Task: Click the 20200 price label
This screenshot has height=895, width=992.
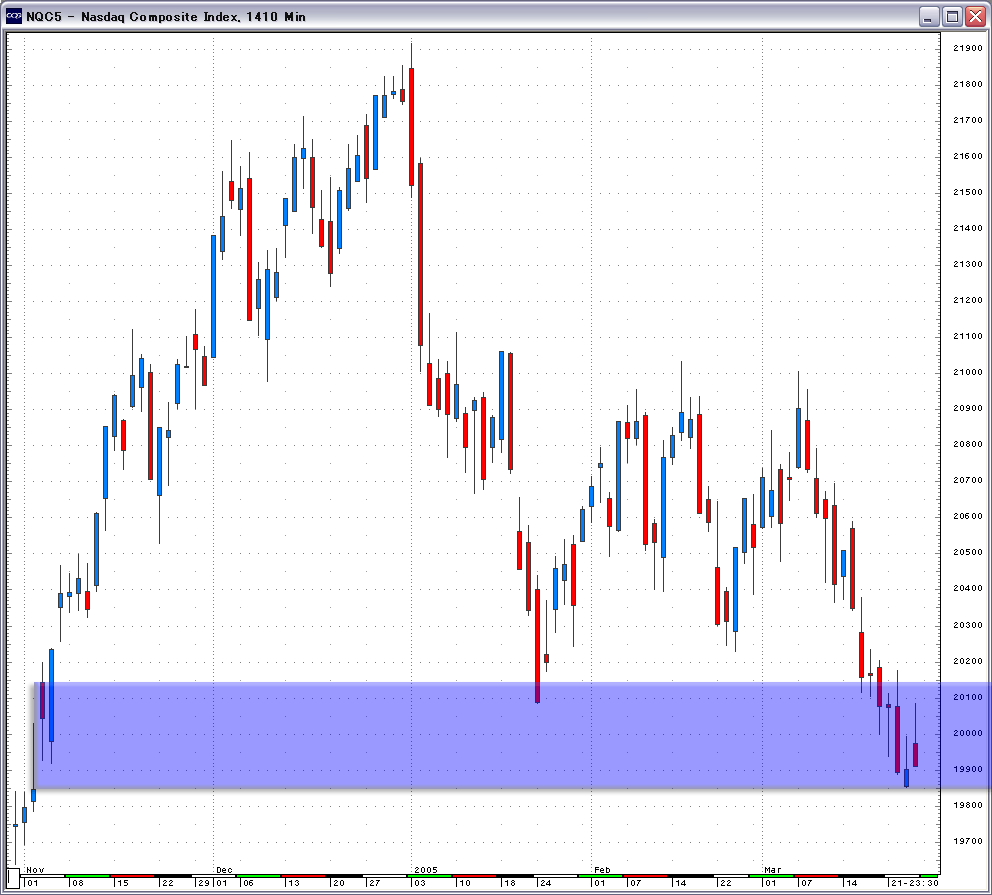Action: (968, 662)
